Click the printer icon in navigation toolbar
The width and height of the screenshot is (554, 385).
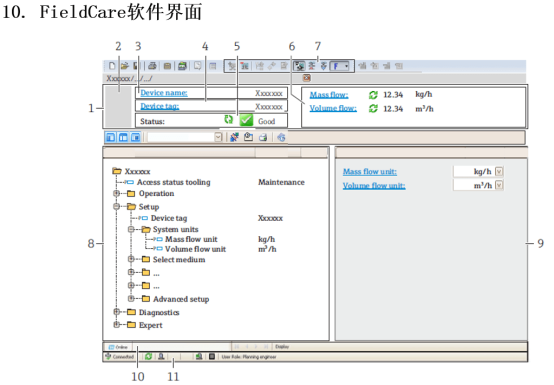coord(263,137)
